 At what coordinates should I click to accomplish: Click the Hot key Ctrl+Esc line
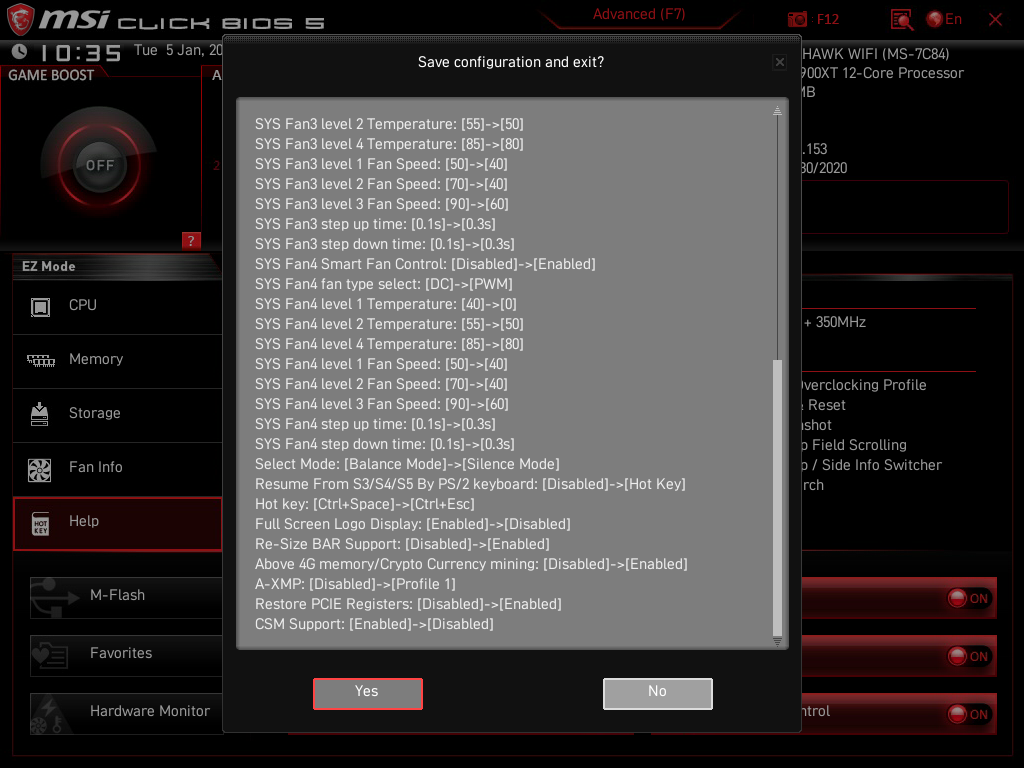point(364,504)
